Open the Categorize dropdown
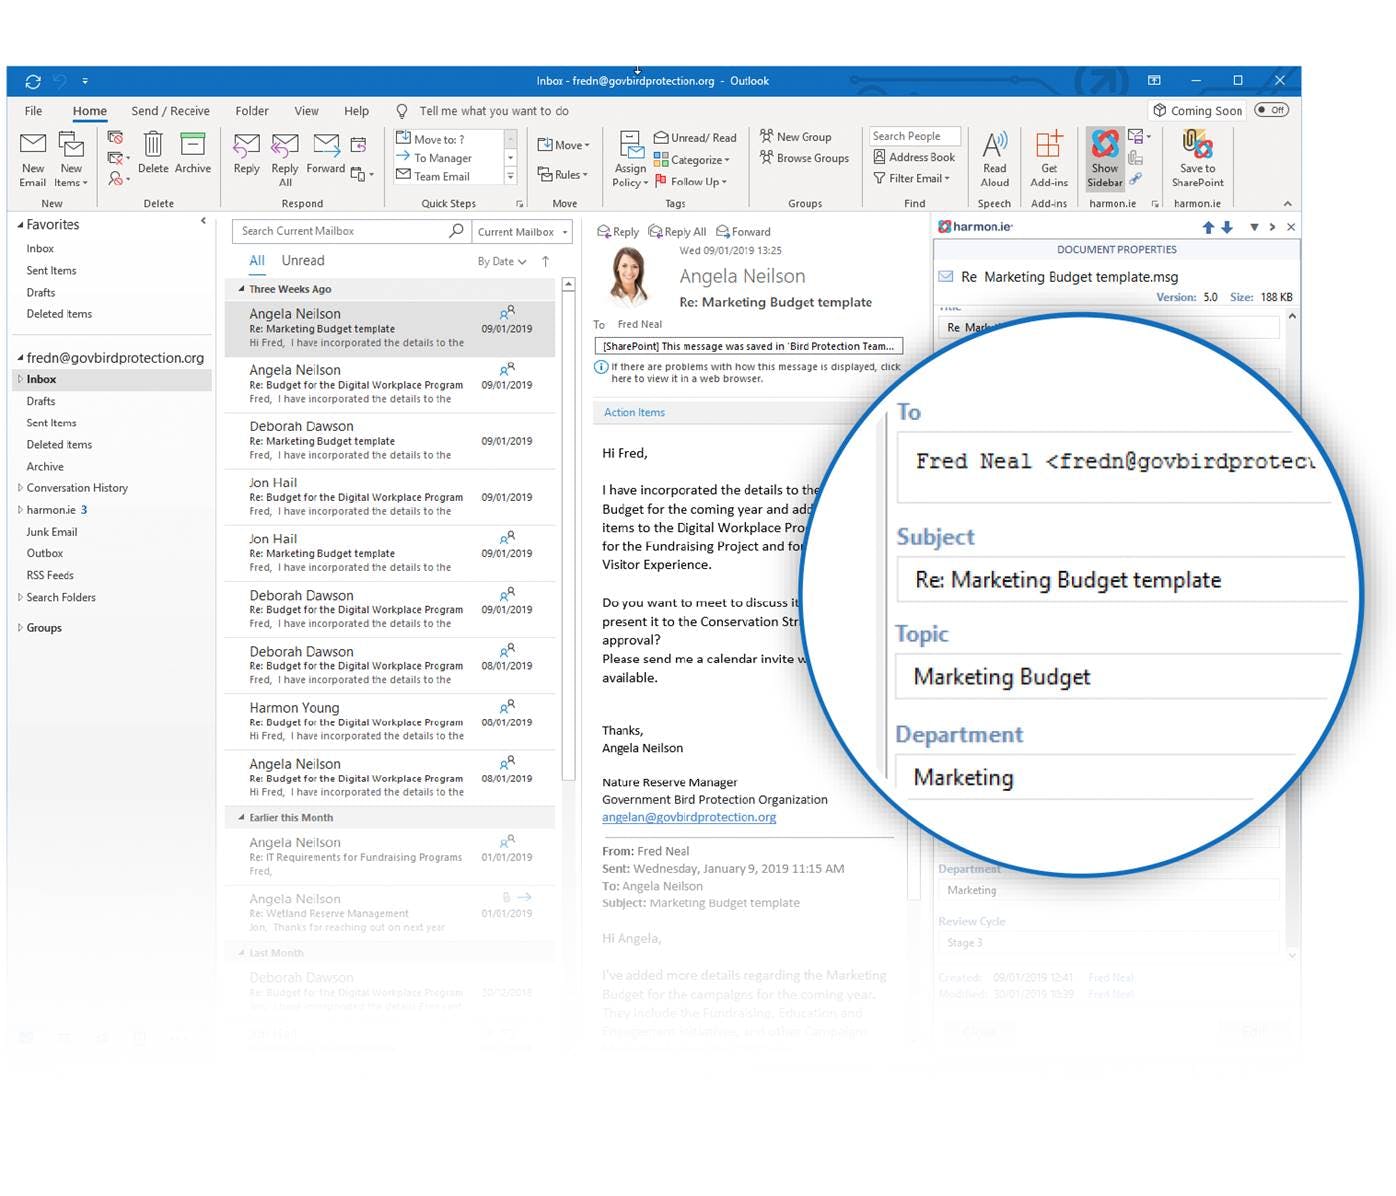The image size is (1396, 1196). point(692,160)
